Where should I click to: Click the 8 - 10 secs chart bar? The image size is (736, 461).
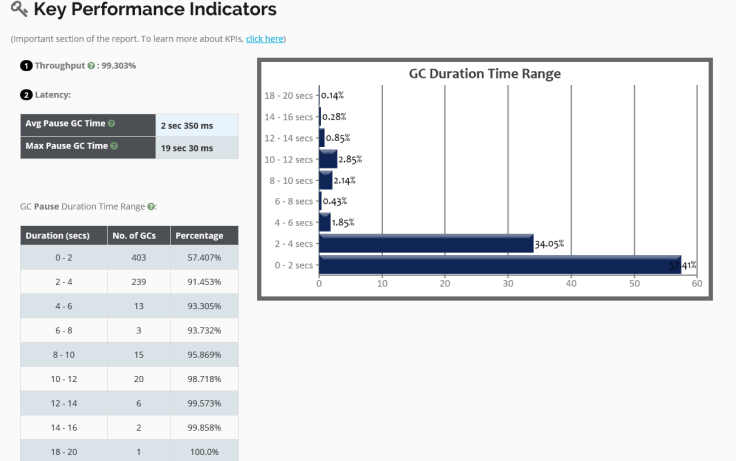click(x=325, y=180)
